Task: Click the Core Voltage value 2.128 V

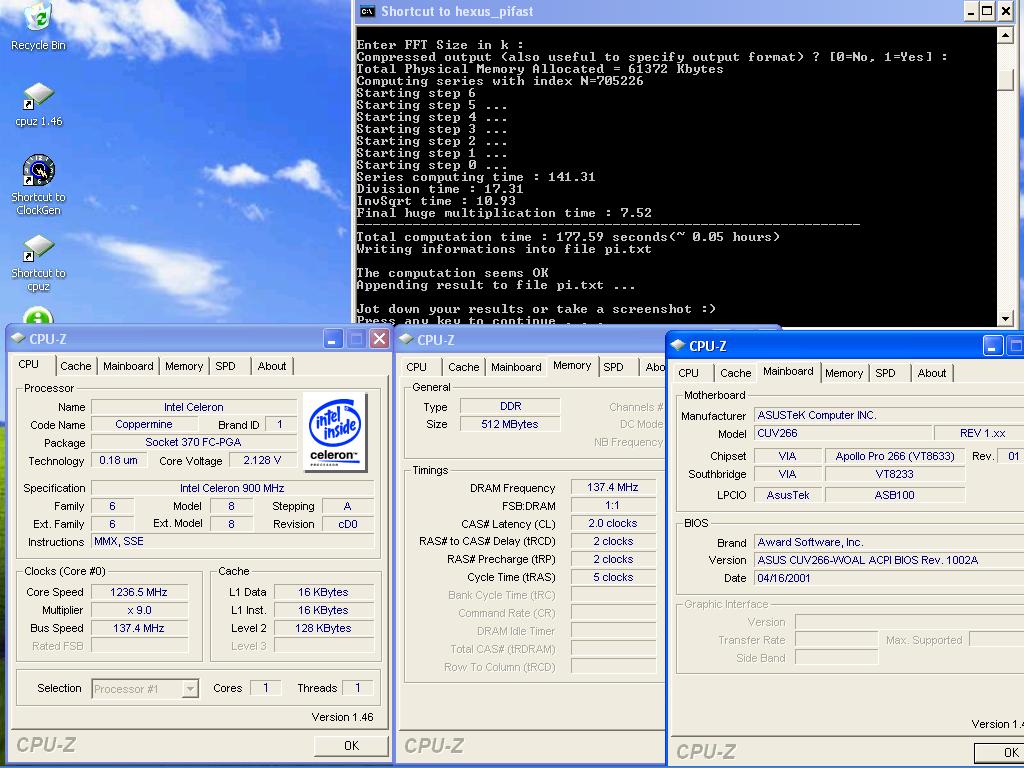Action: [x=262, y=460]
